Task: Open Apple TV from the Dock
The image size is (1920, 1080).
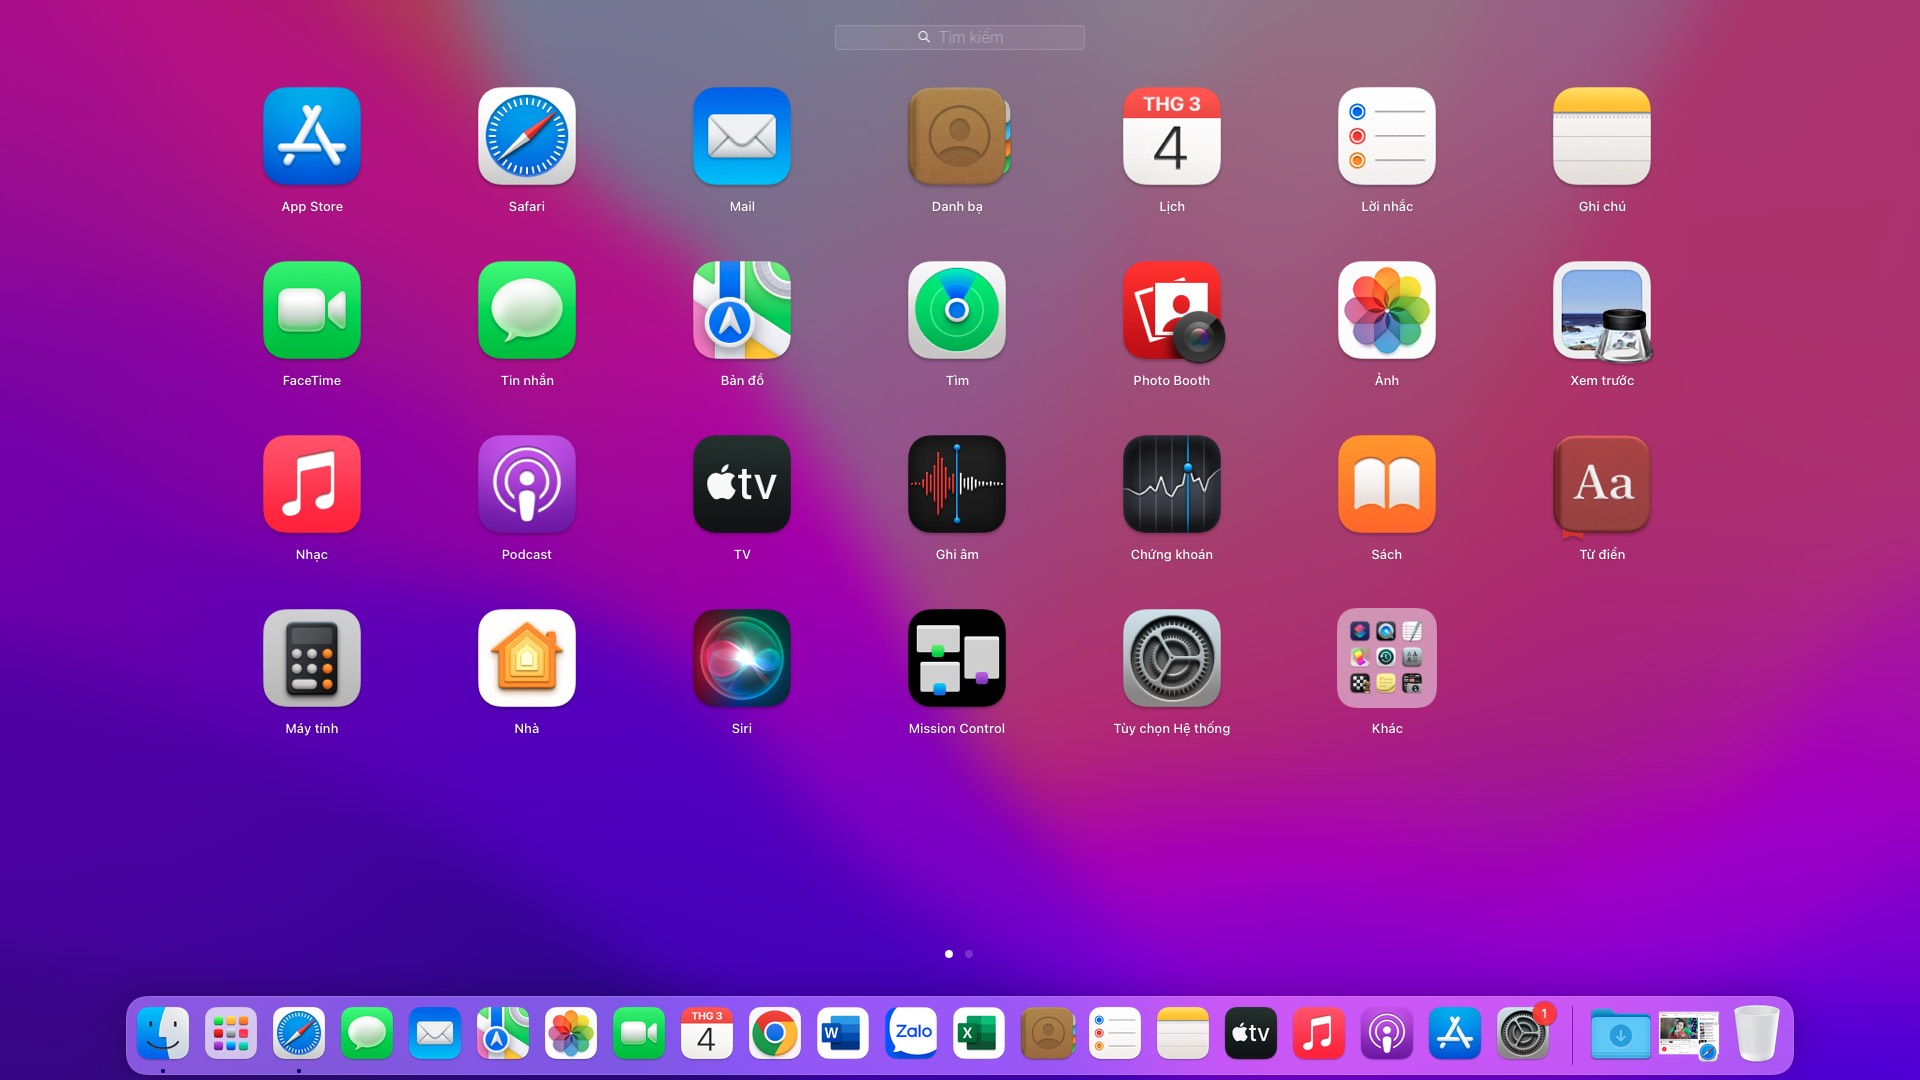Action: (x=1251, y=1033)
